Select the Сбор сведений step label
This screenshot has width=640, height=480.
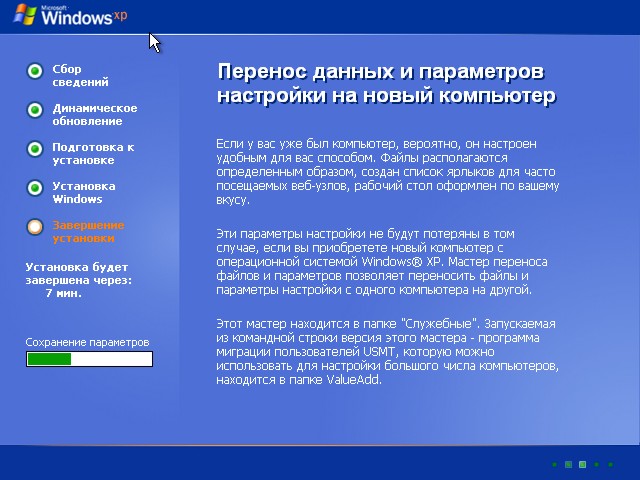80,76
